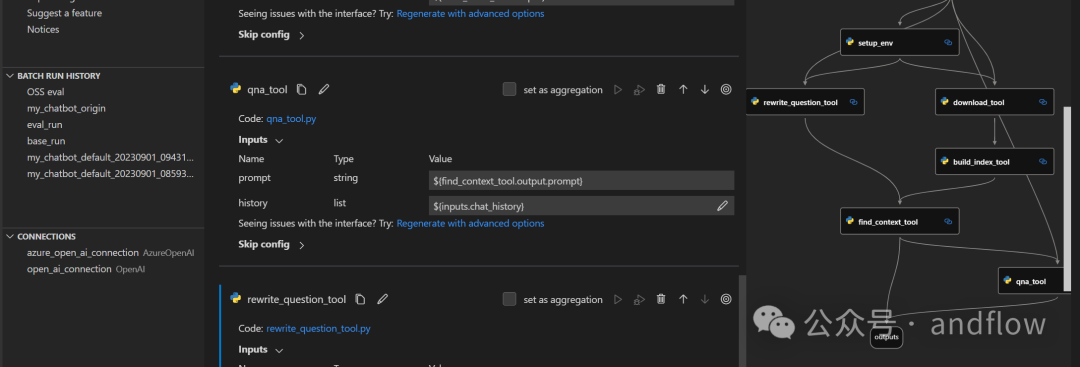Debug the qna_tool node

639,90
